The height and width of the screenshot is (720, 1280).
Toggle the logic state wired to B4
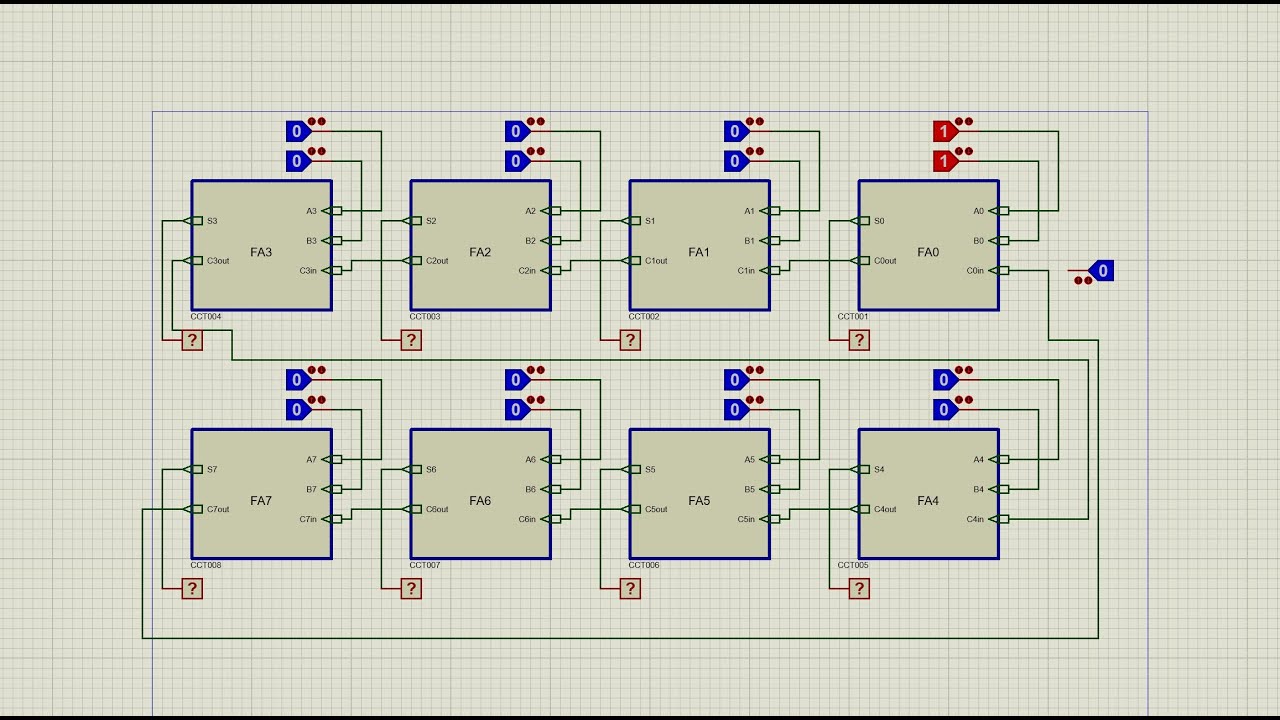(x=945, y=410)
